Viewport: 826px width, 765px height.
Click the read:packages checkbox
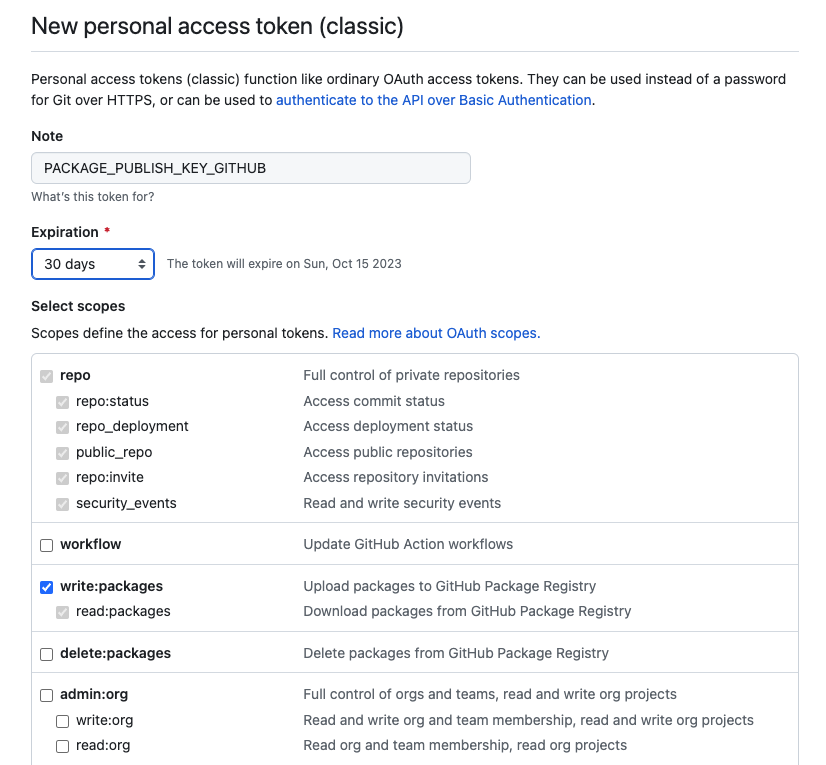62,612
